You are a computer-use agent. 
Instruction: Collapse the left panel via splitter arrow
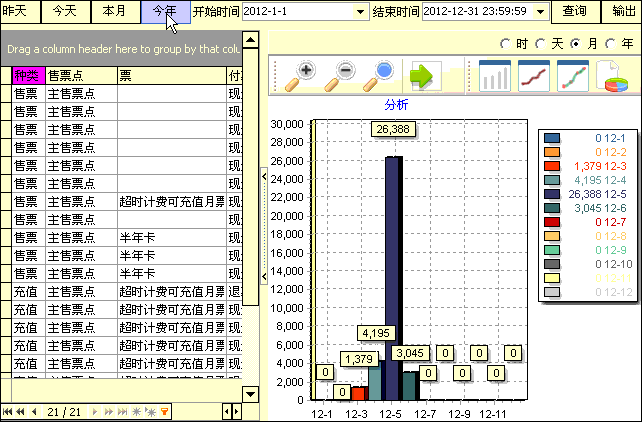click(x=264, y=175)
